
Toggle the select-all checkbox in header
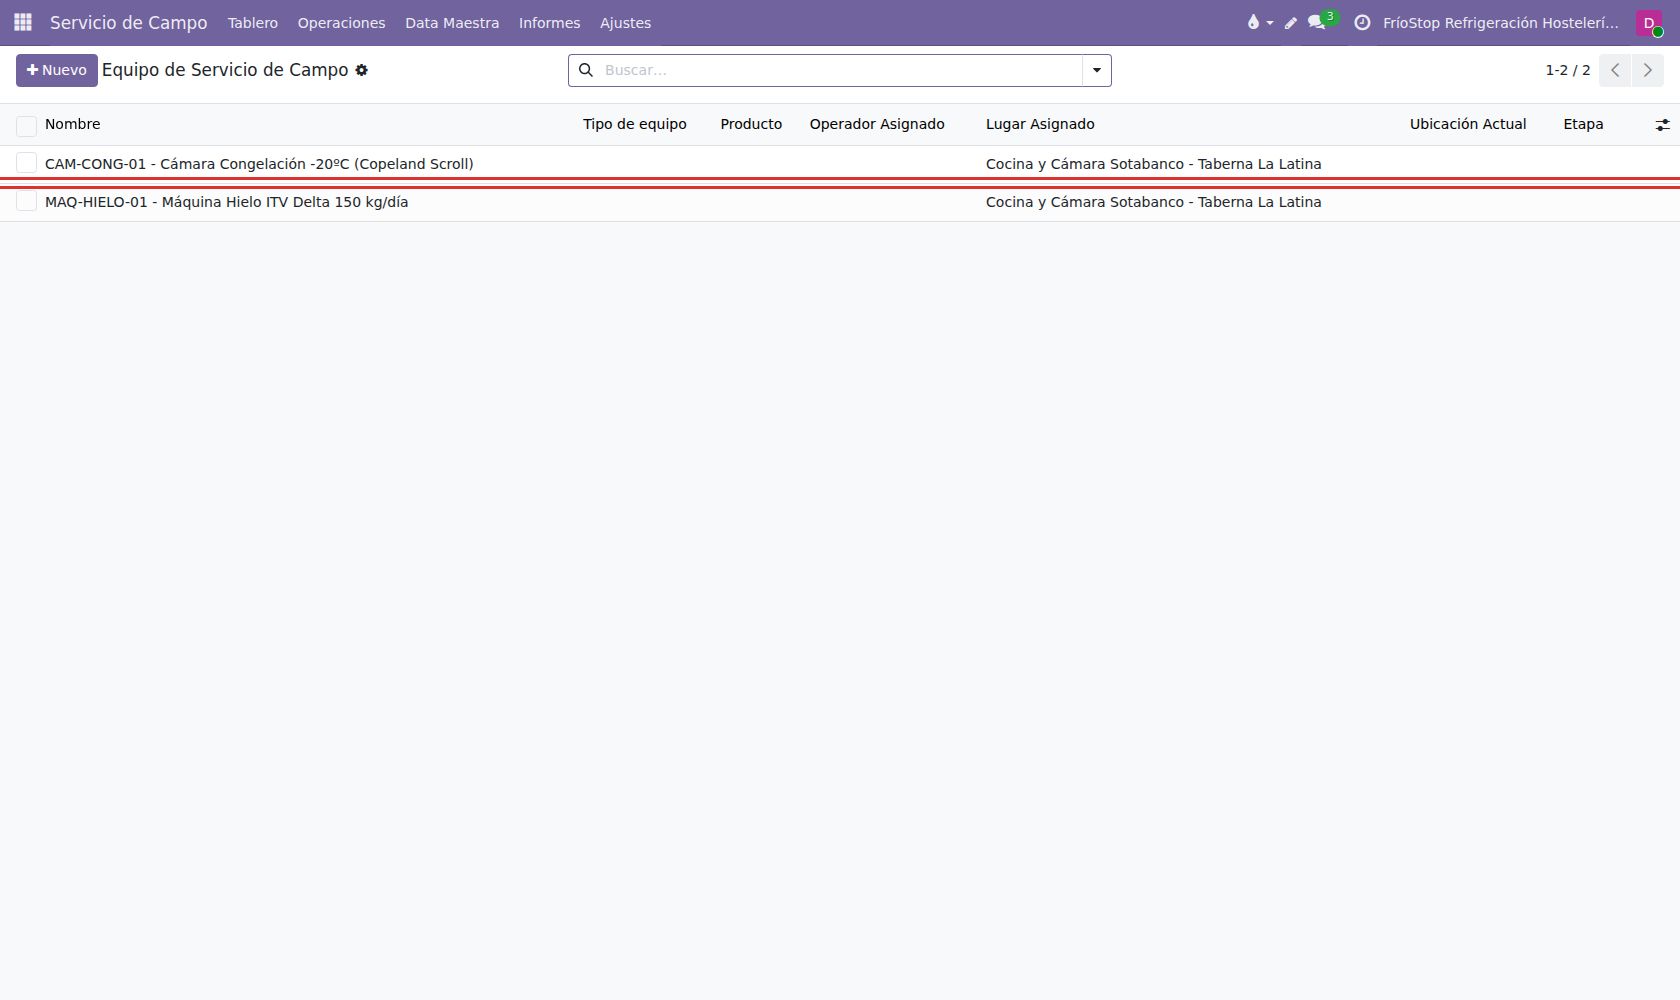point(27,125)
